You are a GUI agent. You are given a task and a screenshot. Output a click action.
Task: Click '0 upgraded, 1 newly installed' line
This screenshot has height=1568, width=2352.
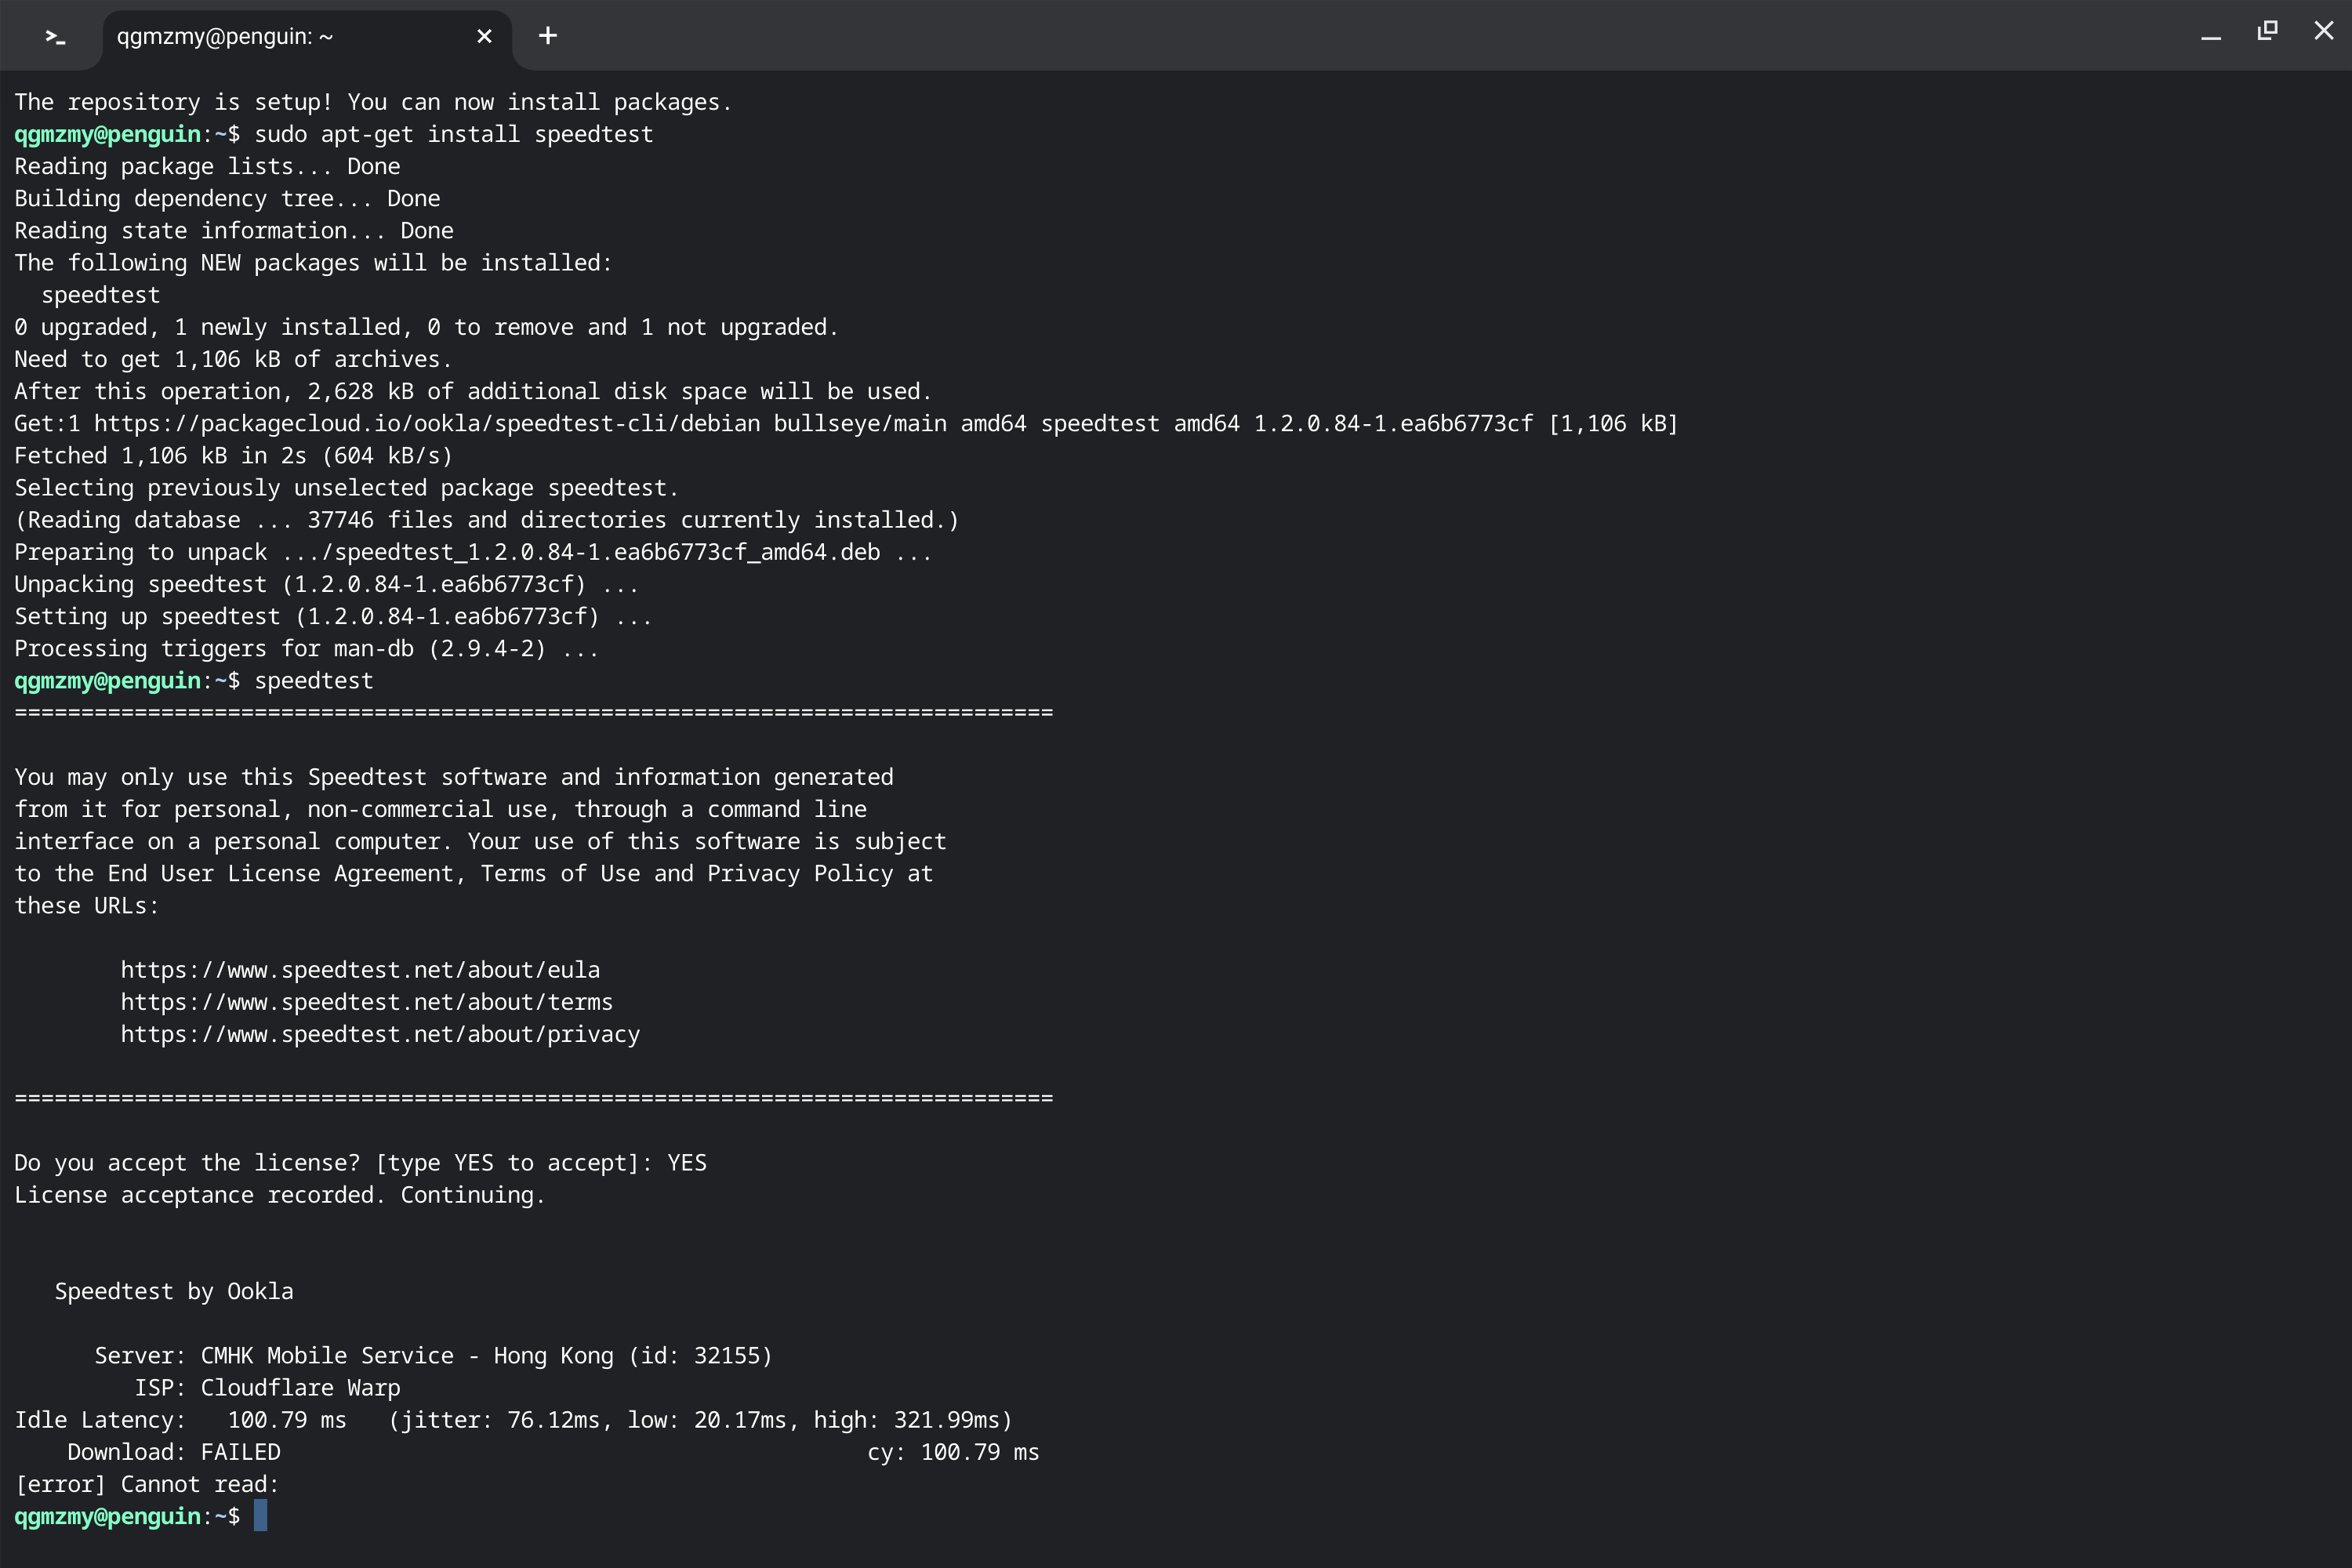(x=426, y=327)
